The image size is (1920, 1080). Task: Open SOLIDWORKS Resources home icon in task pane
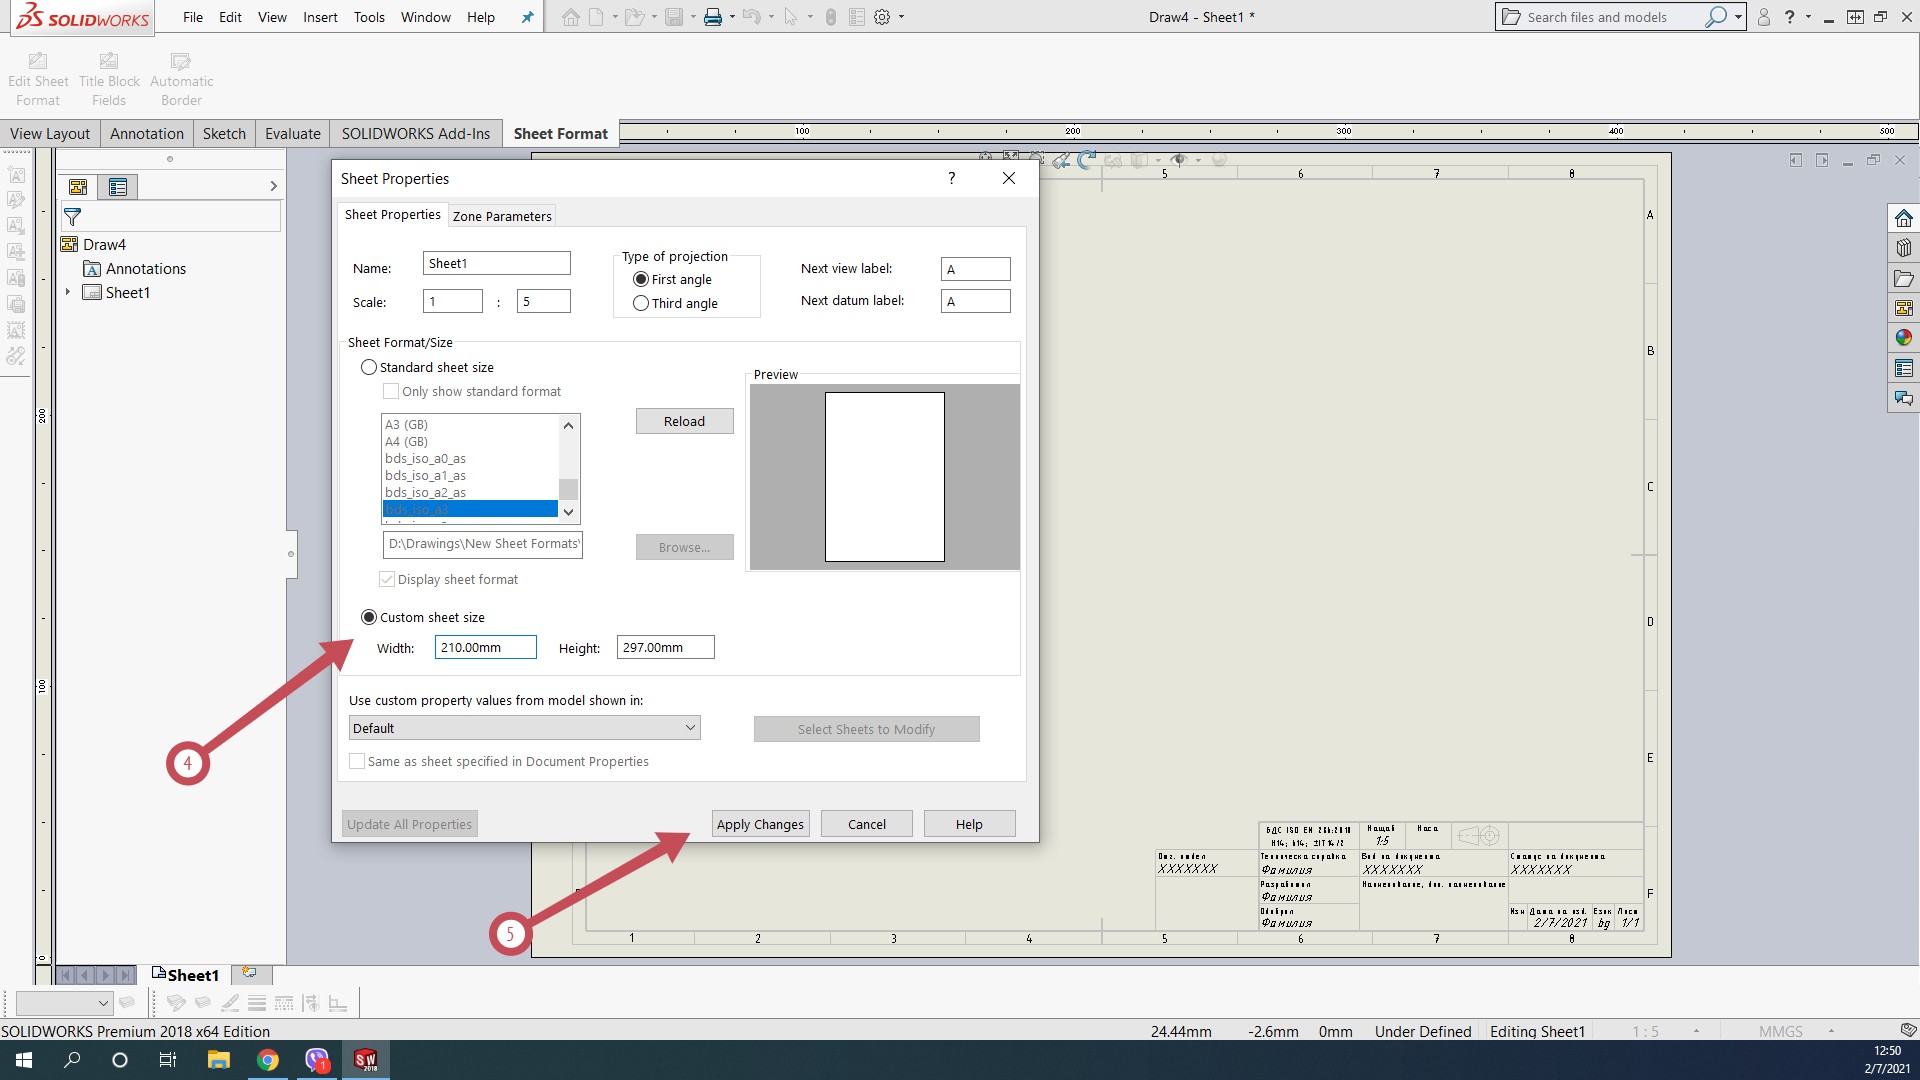click(x=1903, y=218)
